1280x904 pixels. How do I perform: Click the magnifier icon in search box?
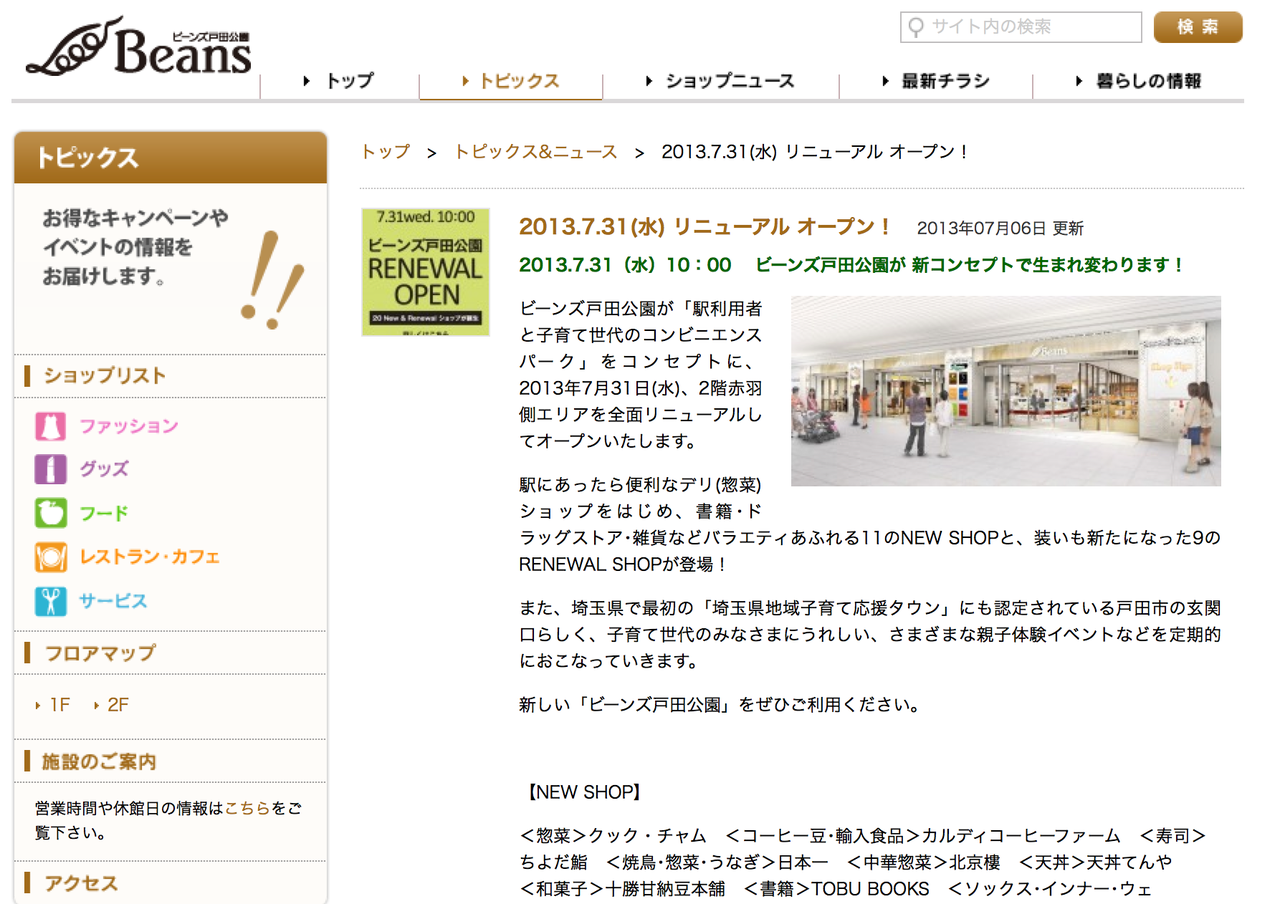[915, 28]
